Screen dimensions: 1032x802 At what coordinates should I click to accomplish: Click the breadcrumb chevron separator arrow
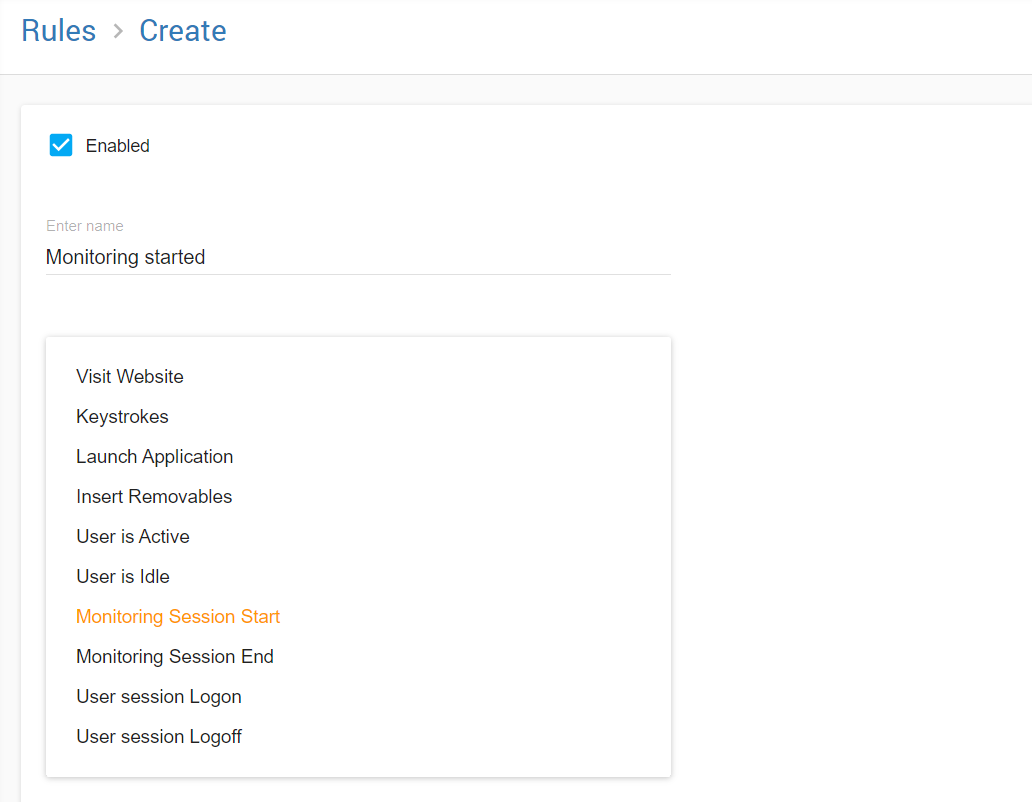tap(118, 32)
